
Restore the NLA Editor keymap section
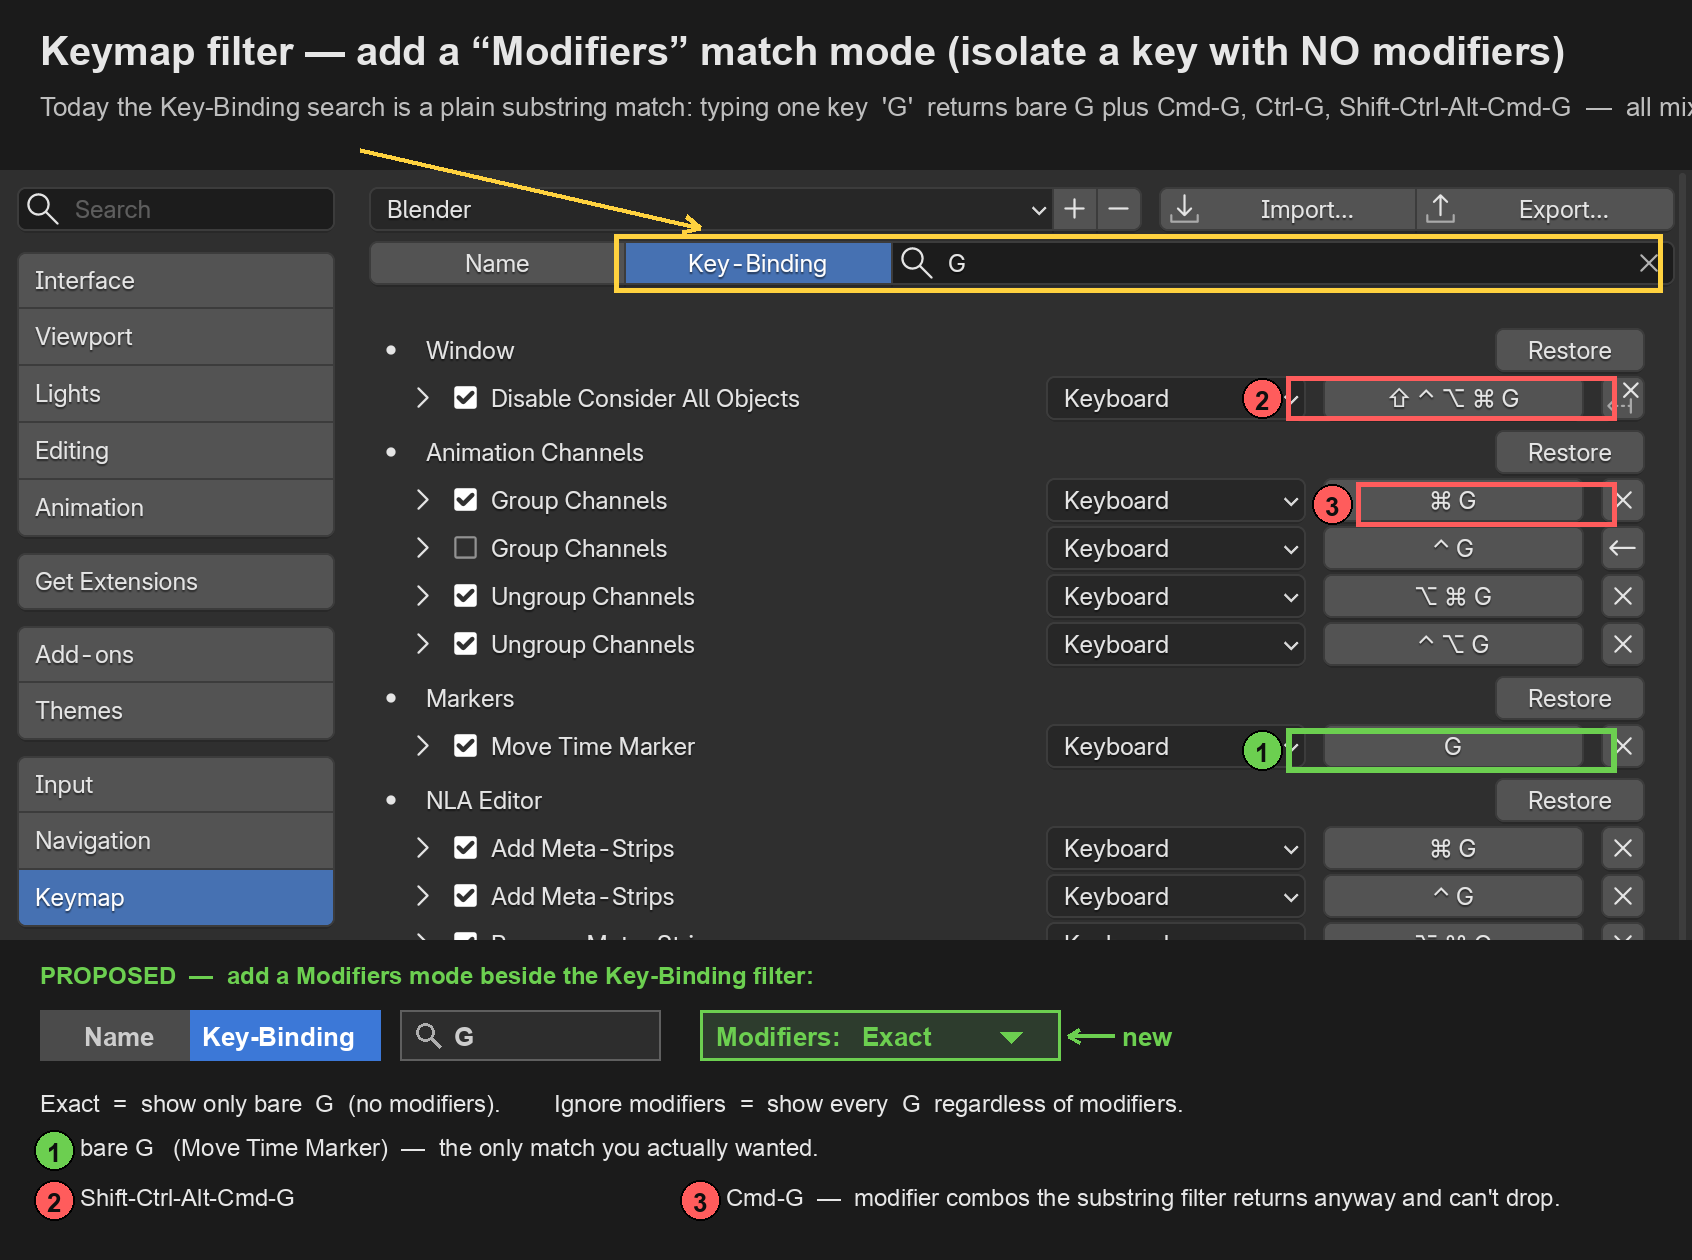point(1570,800)
